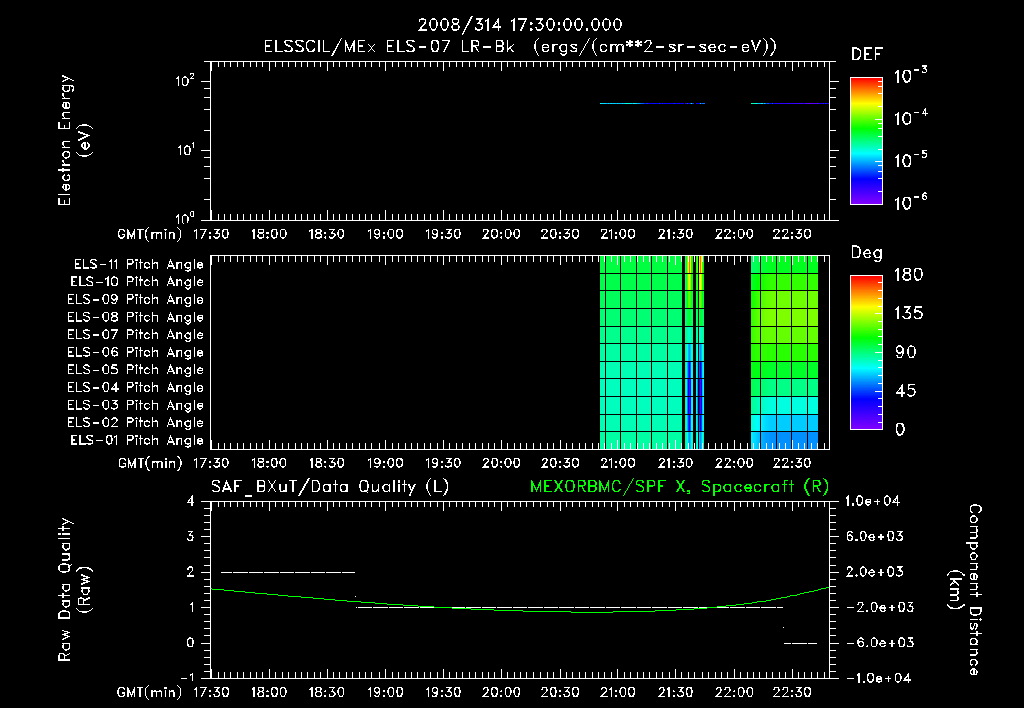Click the Raw Data Quality axis label
The width and height of the screenshot is (1024, 708).
[x=74, y=590]
